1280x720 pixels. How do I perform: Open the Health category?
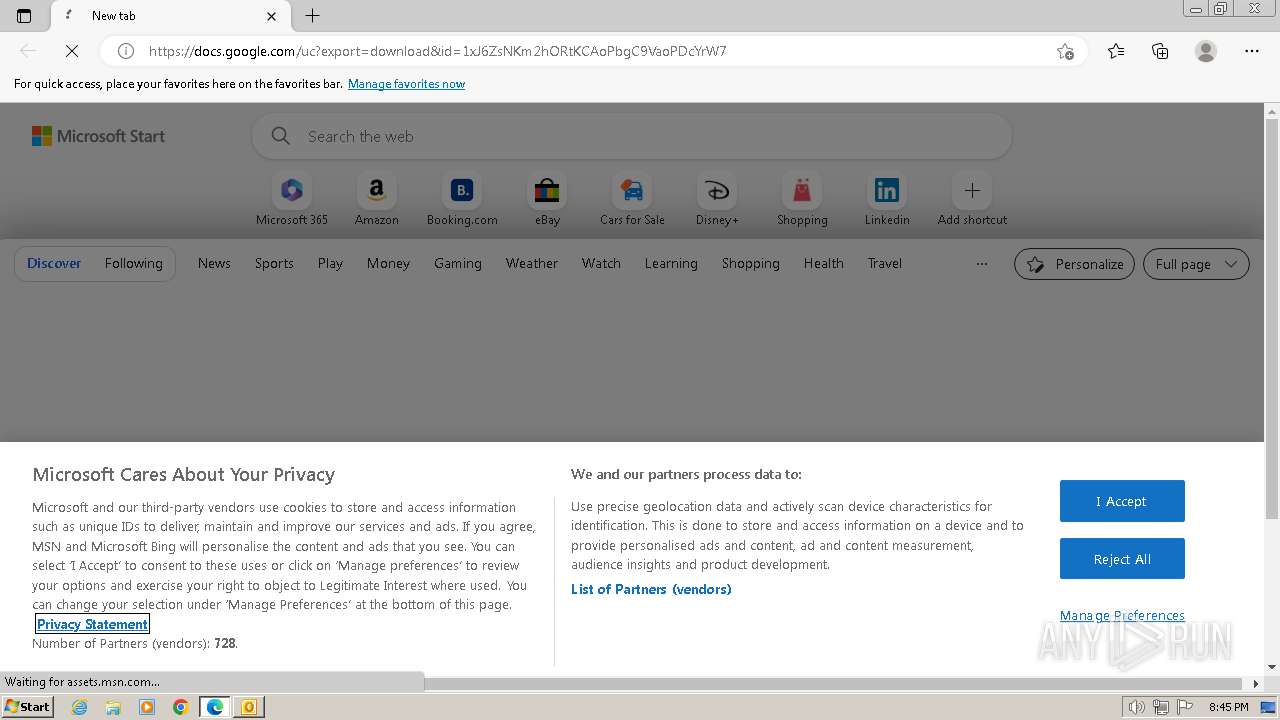click(823, 263)
